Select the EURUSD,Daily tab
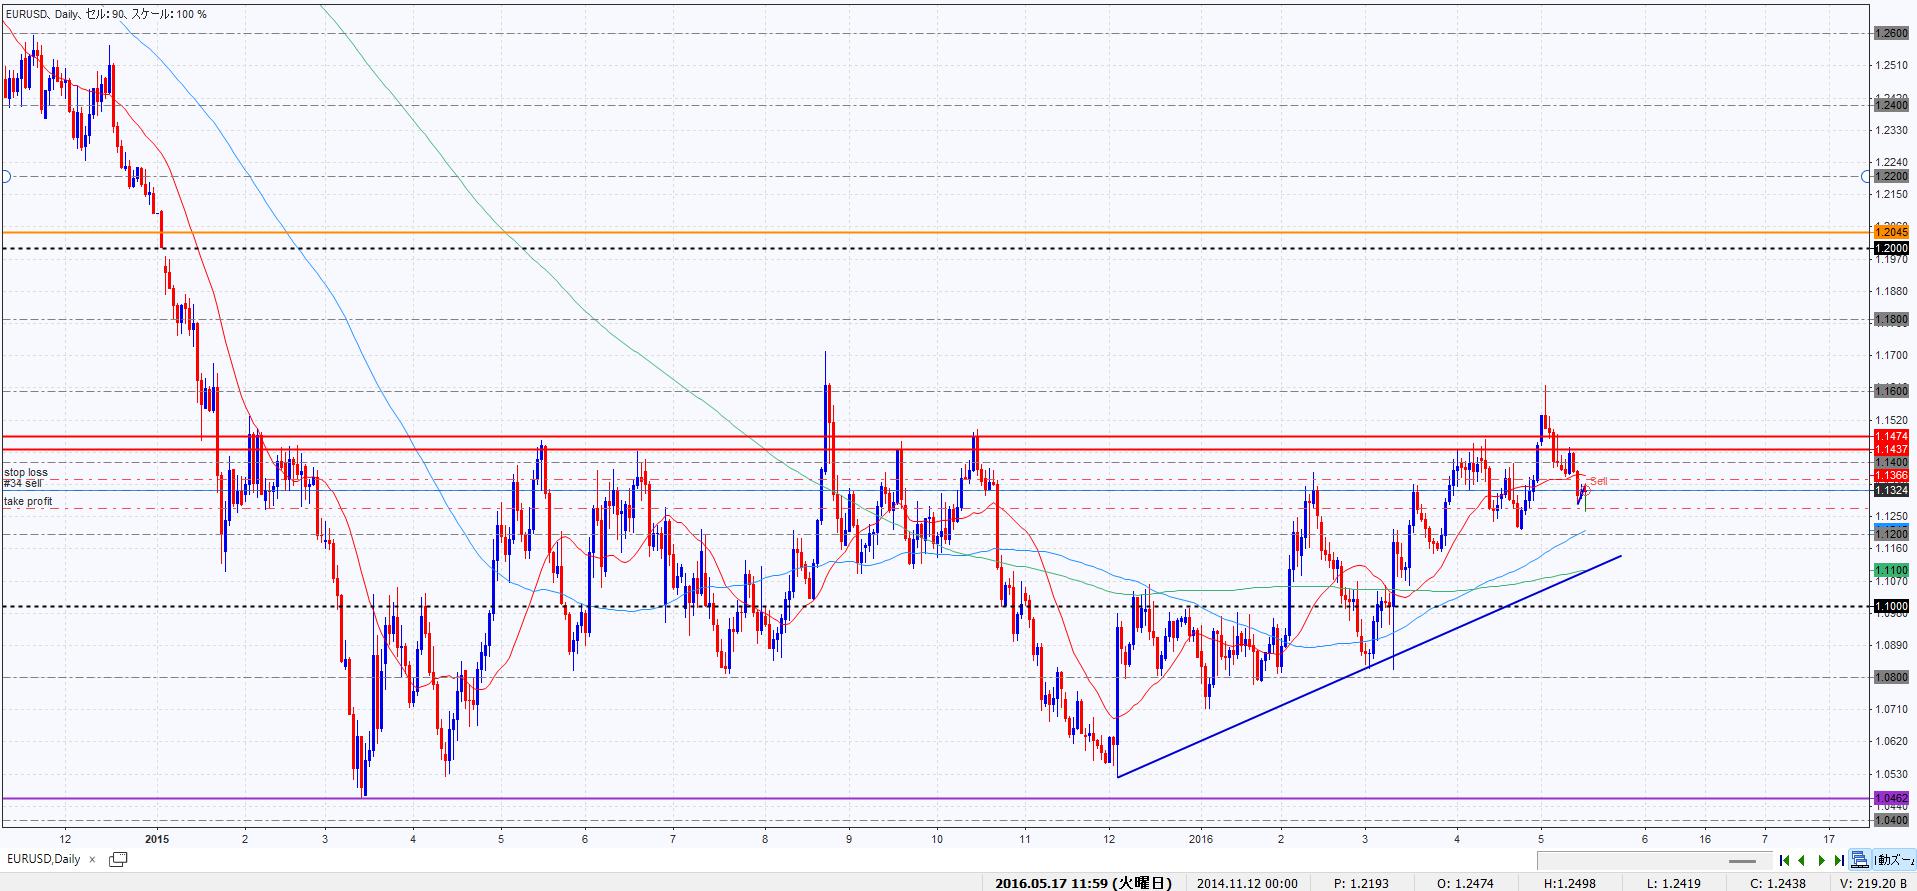The width and height of the screenshot is (1917, 891). [44, 859]
